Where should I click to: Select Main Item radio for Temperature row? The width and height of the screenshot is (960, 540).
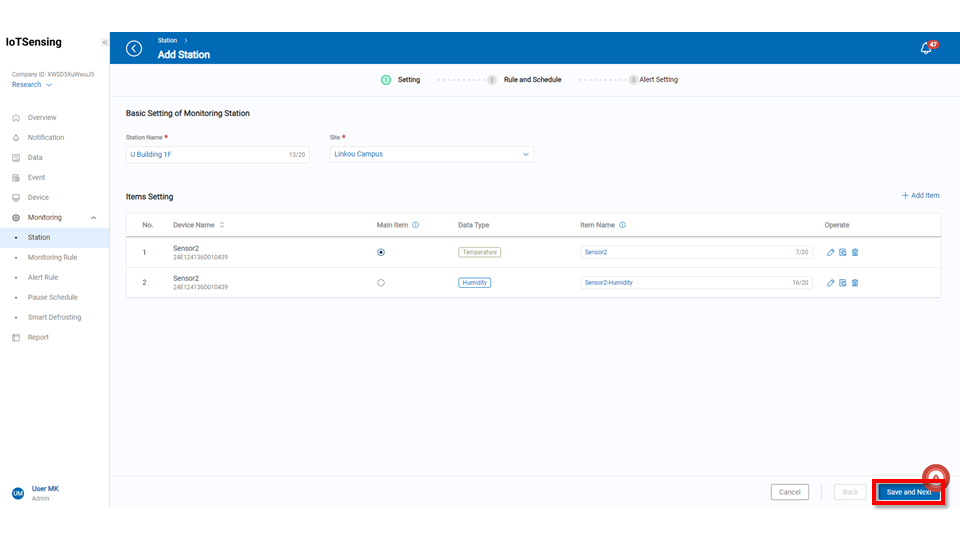click(x=381, y=253)
